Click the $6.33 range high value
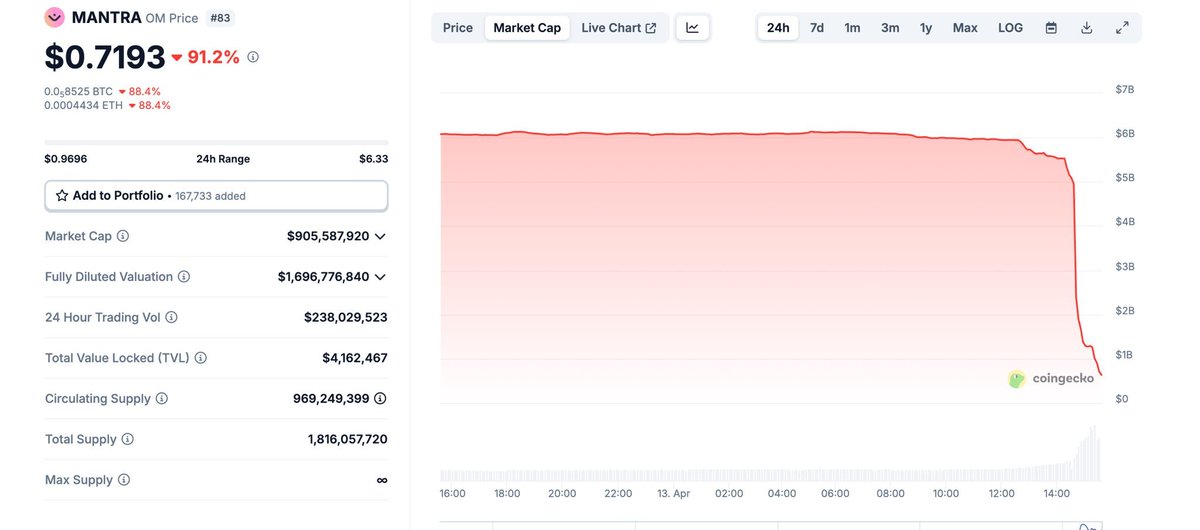 [x=373, y=159]
